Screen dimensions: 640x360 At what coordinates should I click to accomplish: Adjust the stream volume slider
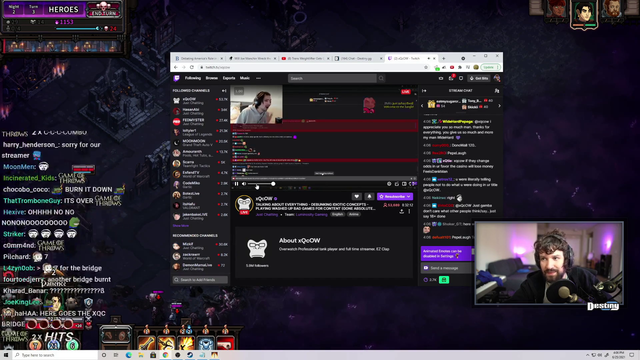click(261, 184)
